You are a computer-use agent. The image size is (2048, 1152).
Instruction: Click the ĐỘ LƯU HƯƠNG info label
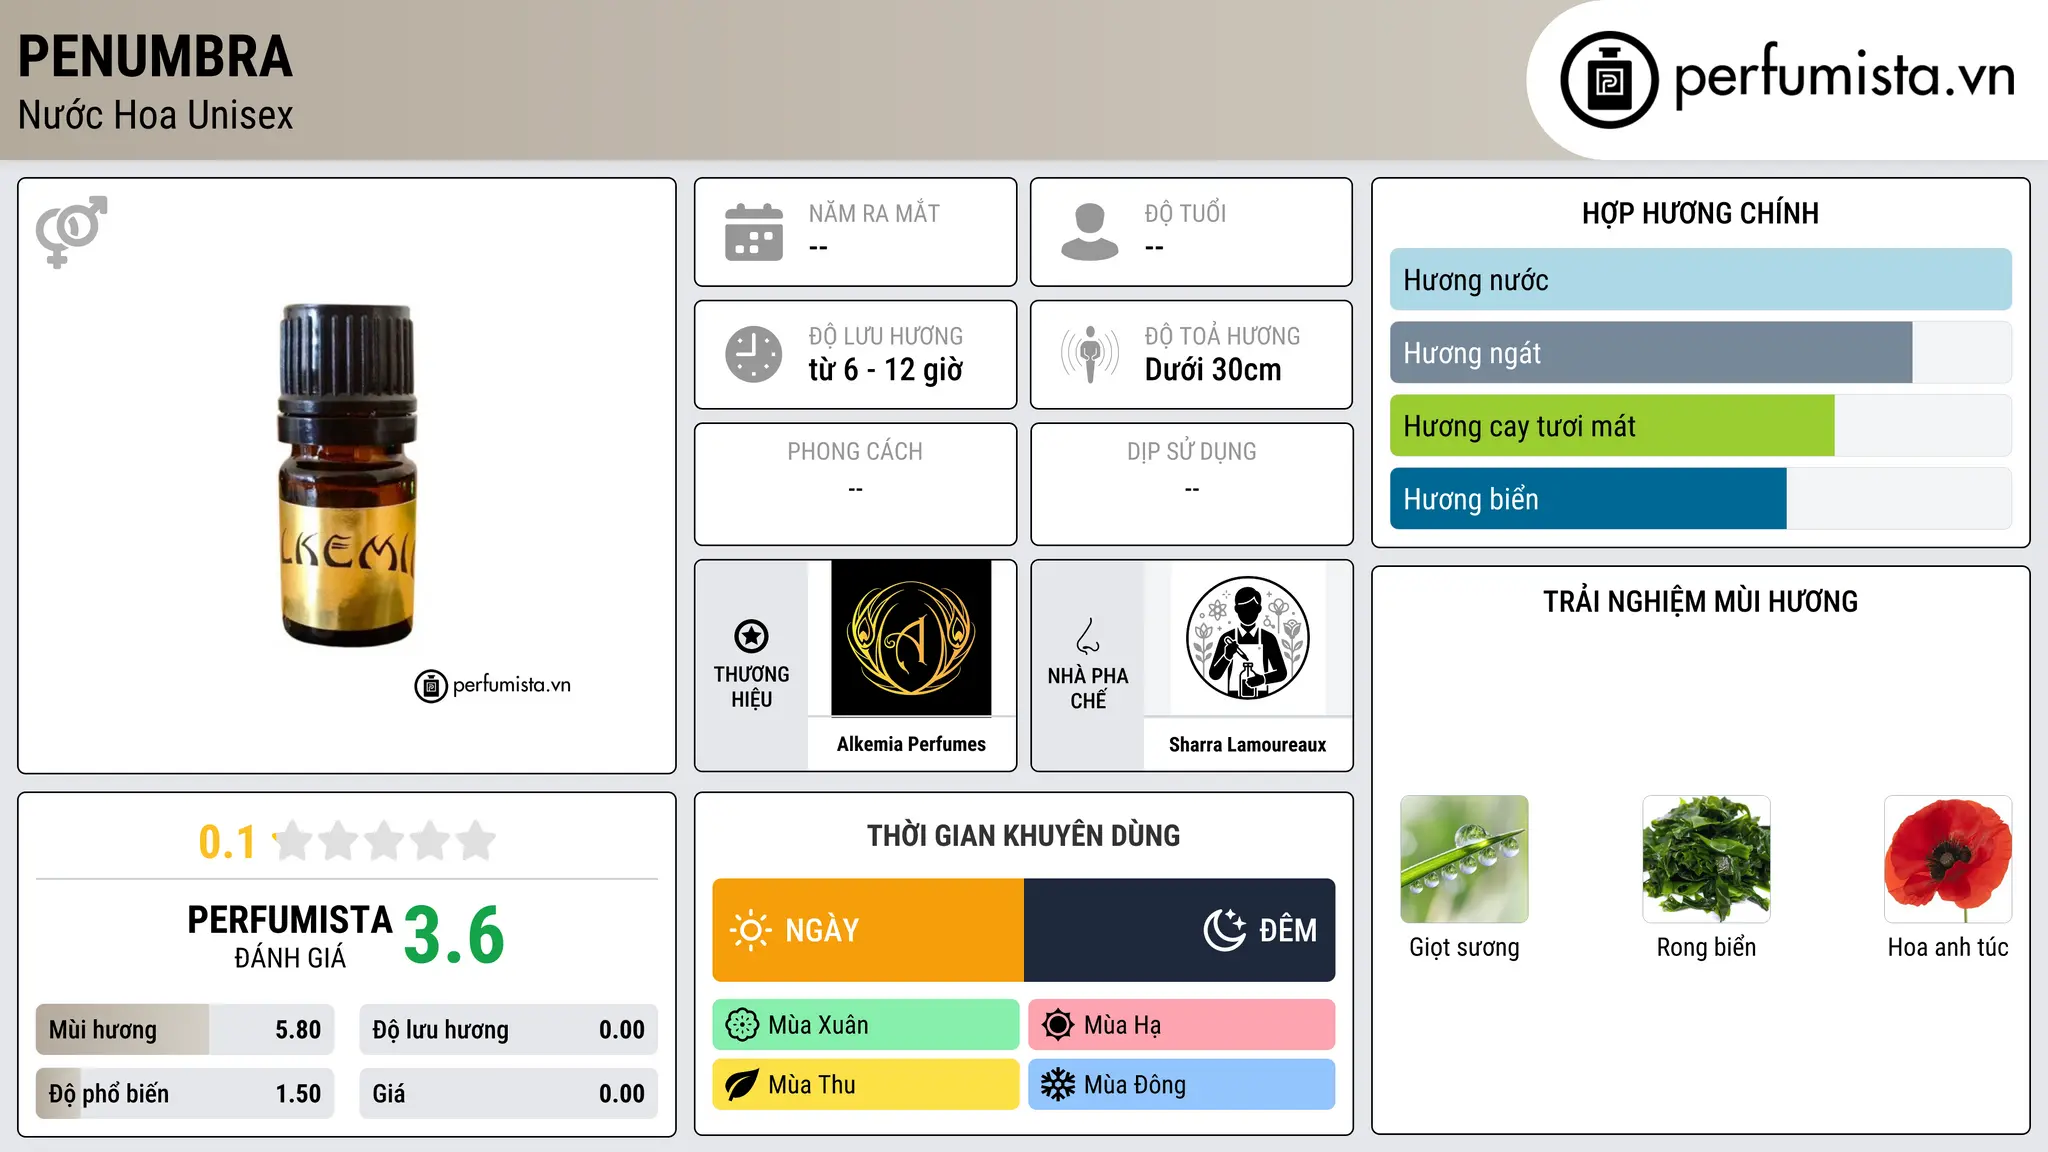[x=886, y=336]
